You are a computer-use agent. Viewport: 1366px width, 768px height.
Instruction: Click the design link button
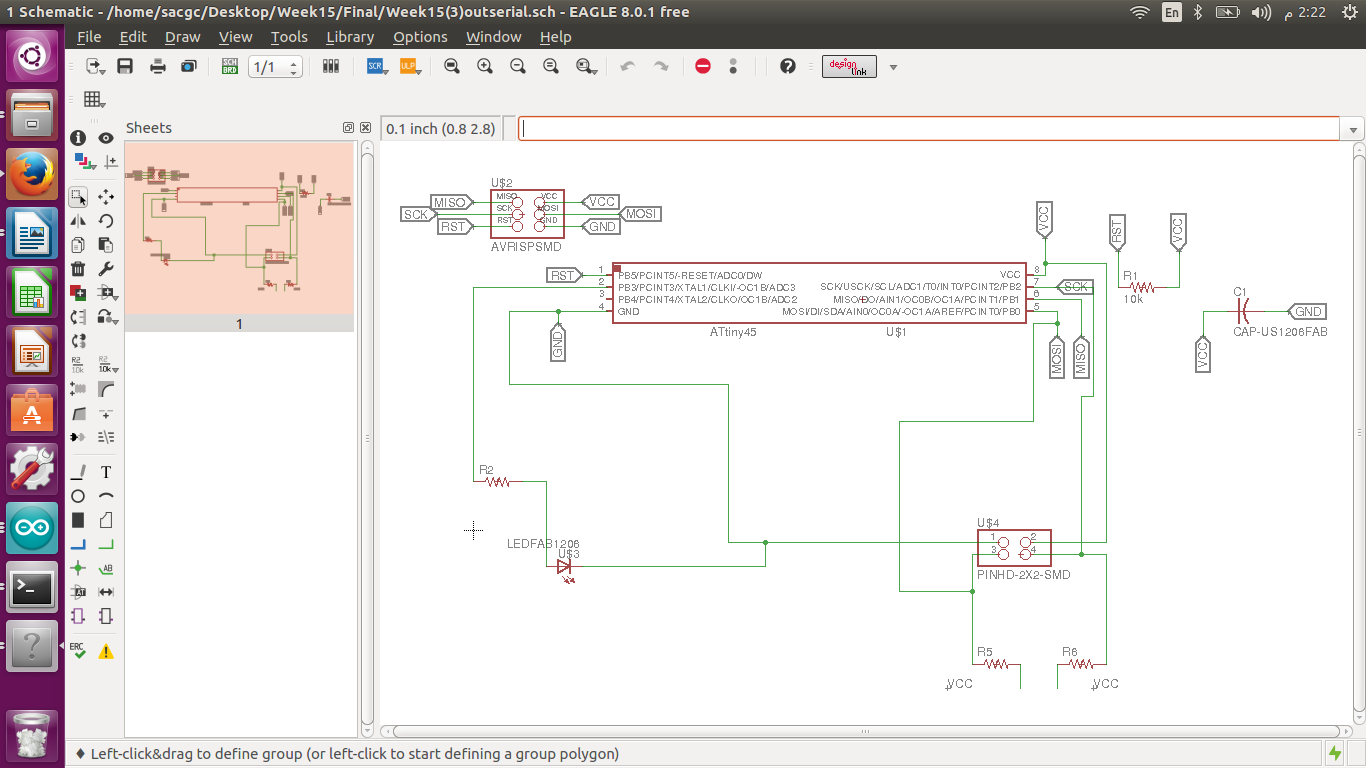tap(849, 66)
